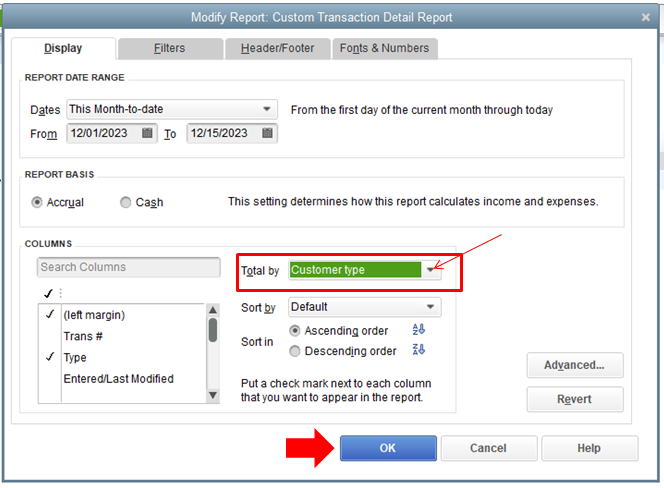
Task: Select the Accrual report basis
Action: [x=37, y=202]
